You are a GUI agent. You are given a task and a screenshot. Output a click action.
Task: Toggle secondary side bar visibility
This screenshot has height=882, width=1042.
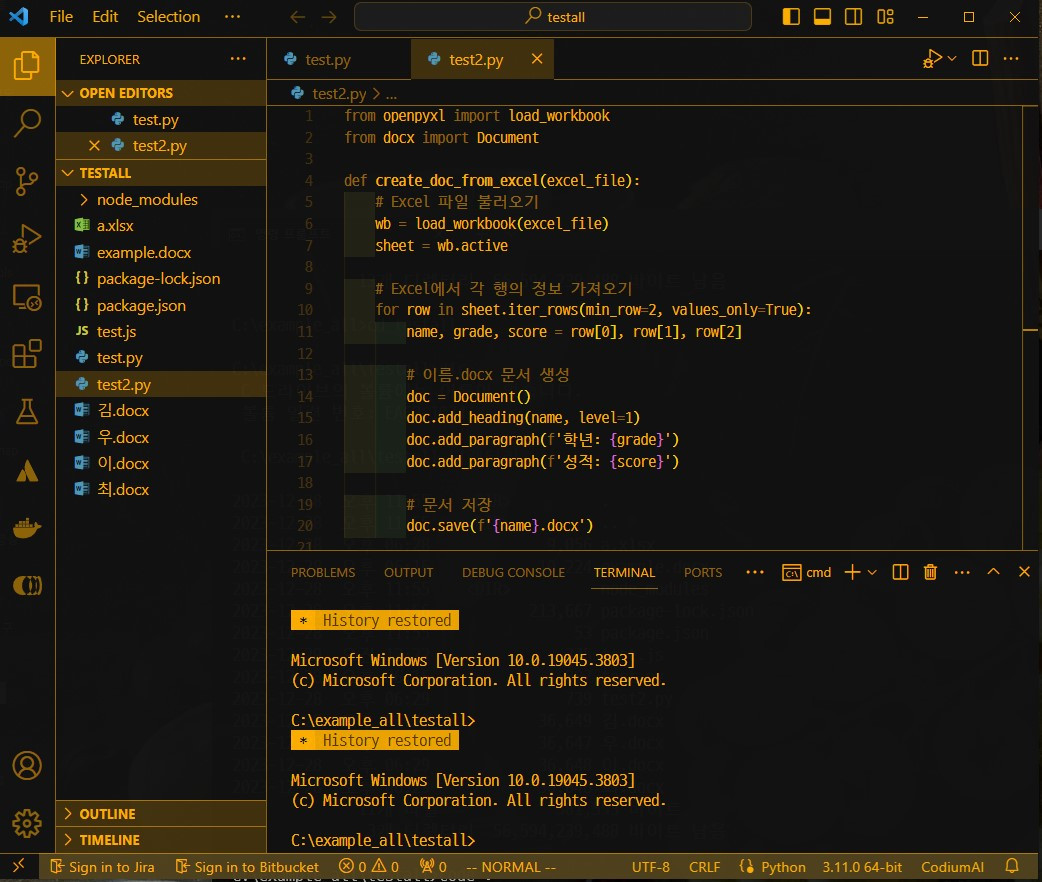(x=853, y=17)
